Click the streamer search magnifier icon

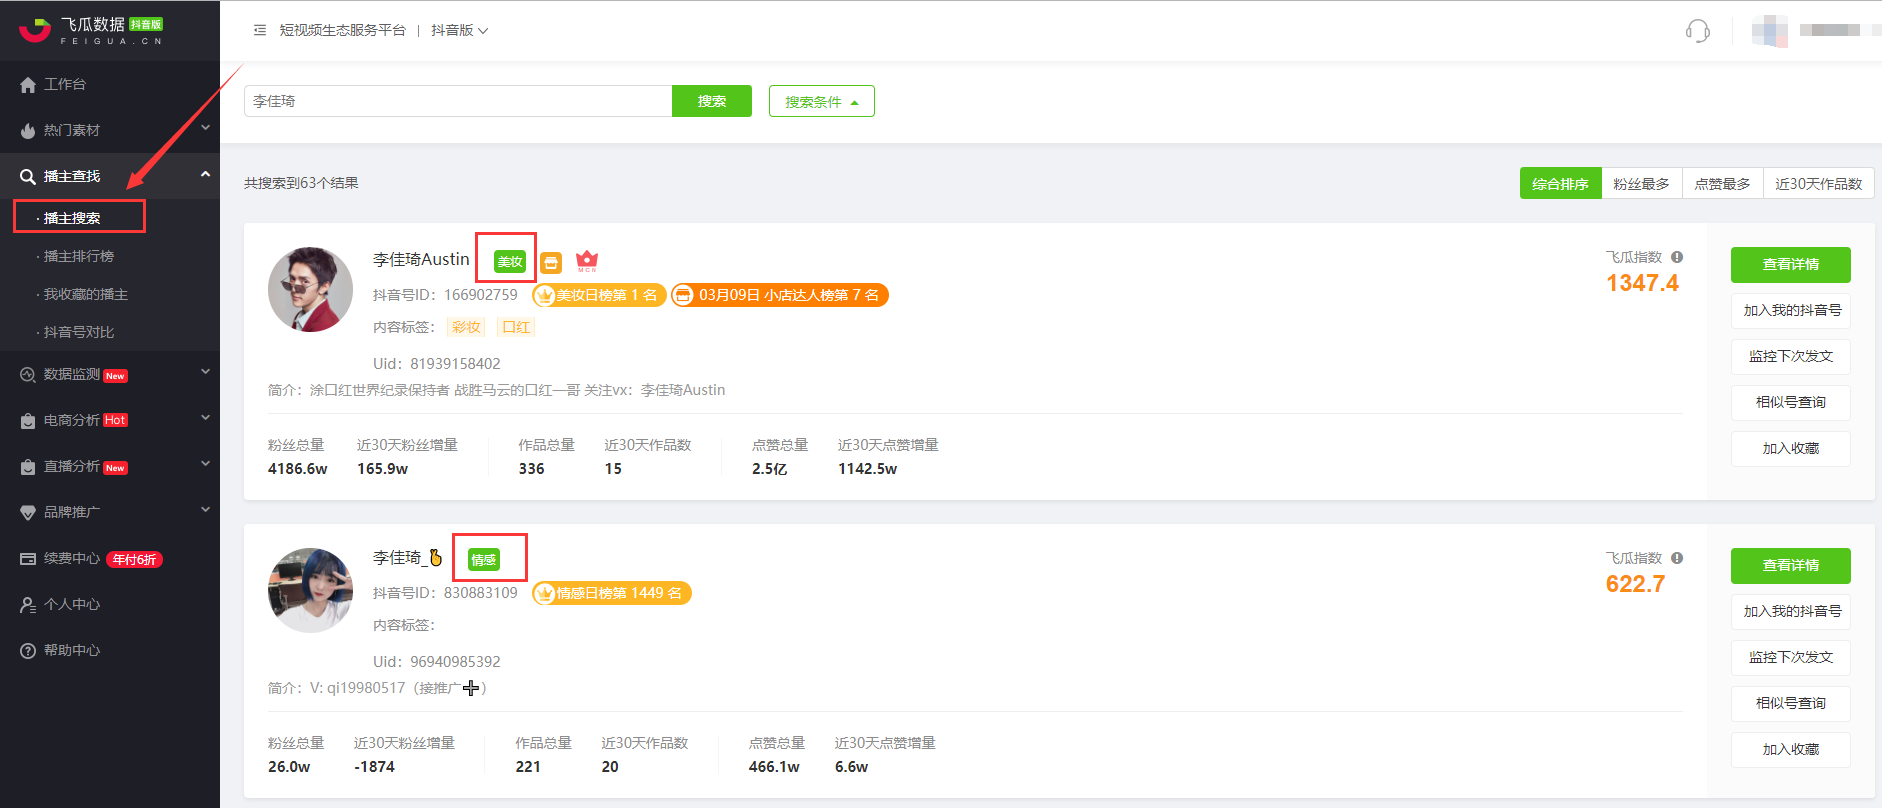(28, 177)
